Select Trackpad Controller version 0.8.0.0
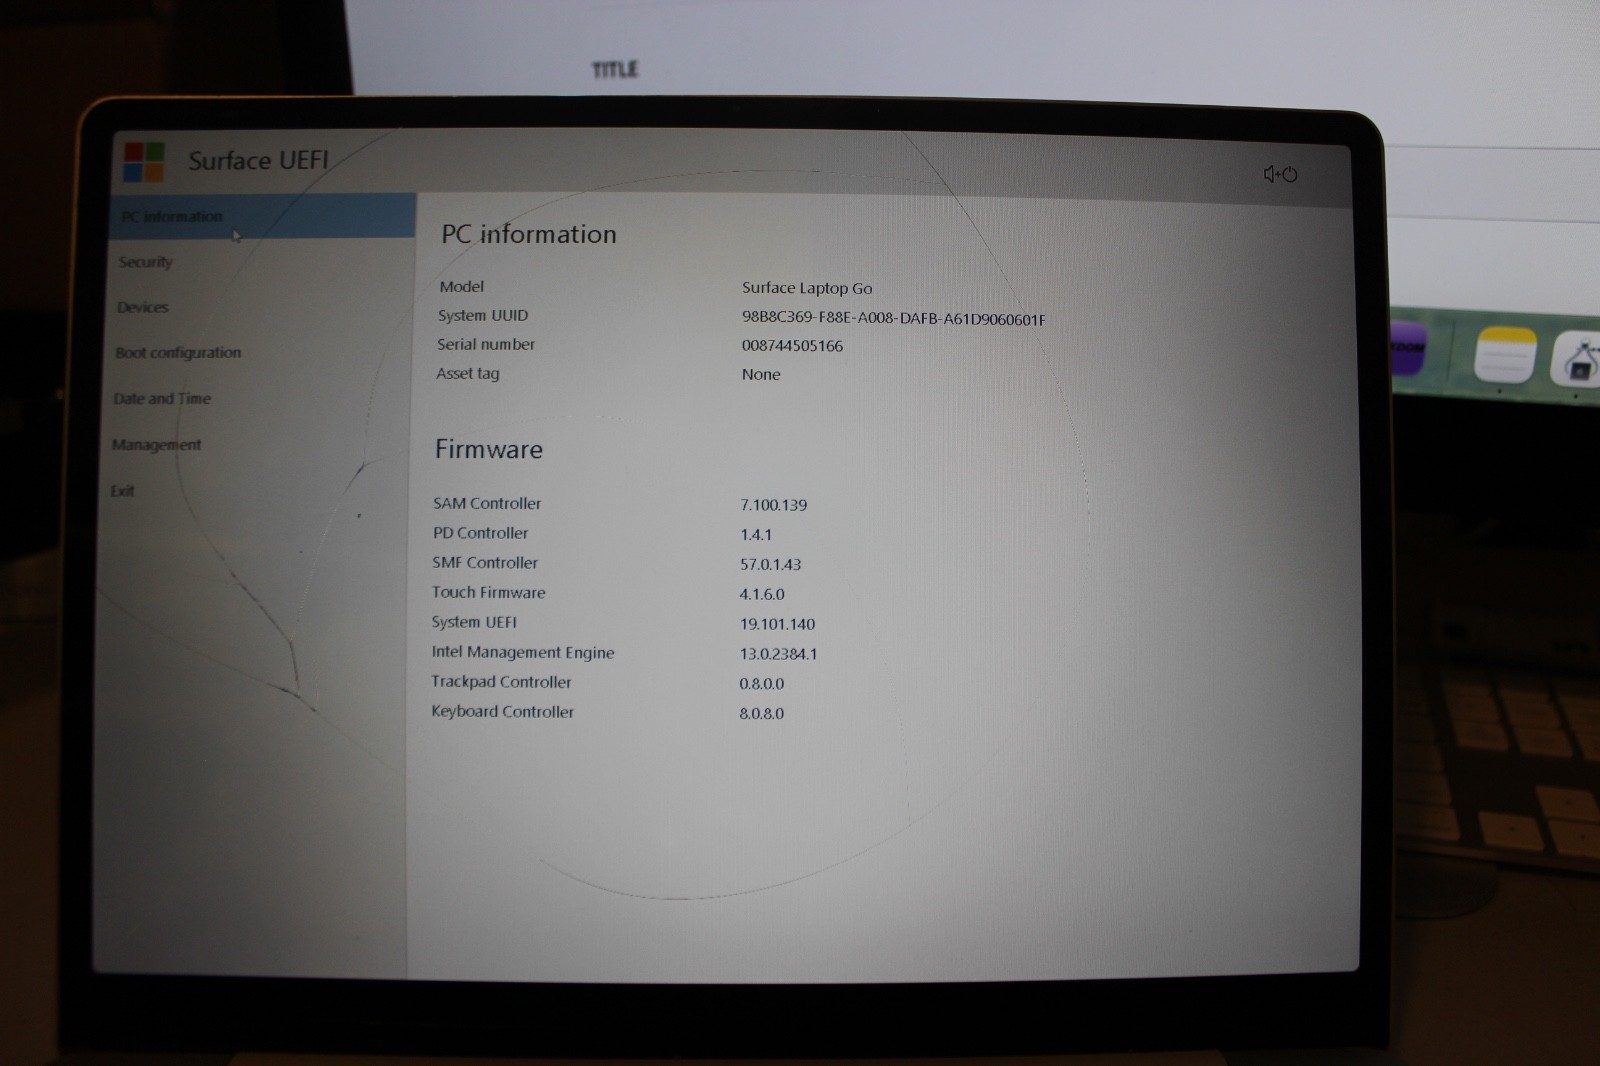The width and height of the screenshot is (1600, 1066). [762, 684]
